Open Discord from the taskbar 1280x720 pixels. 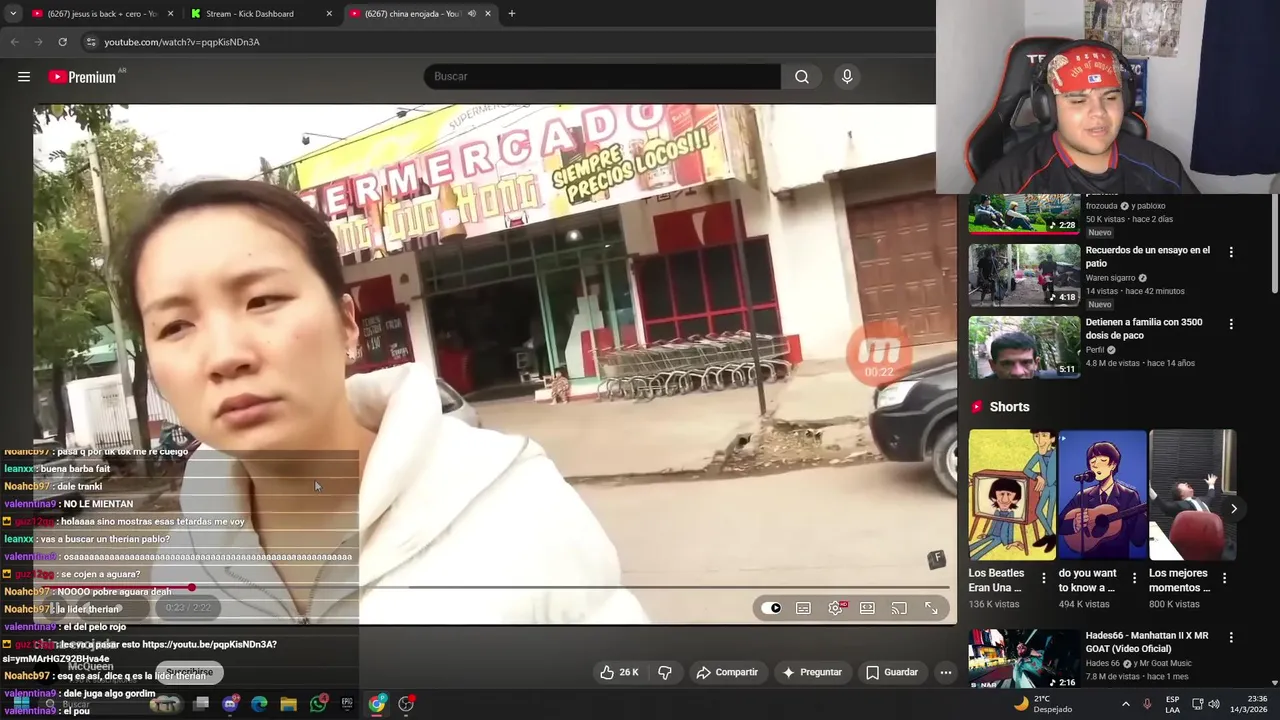[230, 704]
